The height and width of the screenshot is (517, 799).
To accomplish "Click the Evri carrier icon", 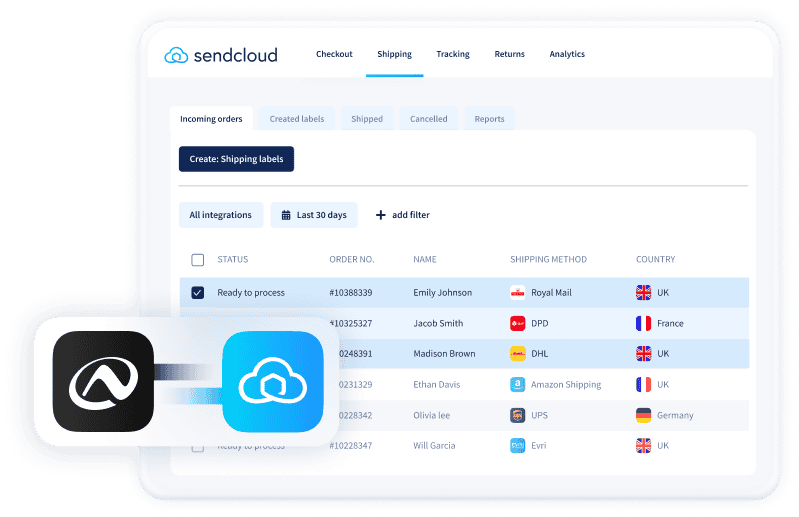I will click(517, 446).
